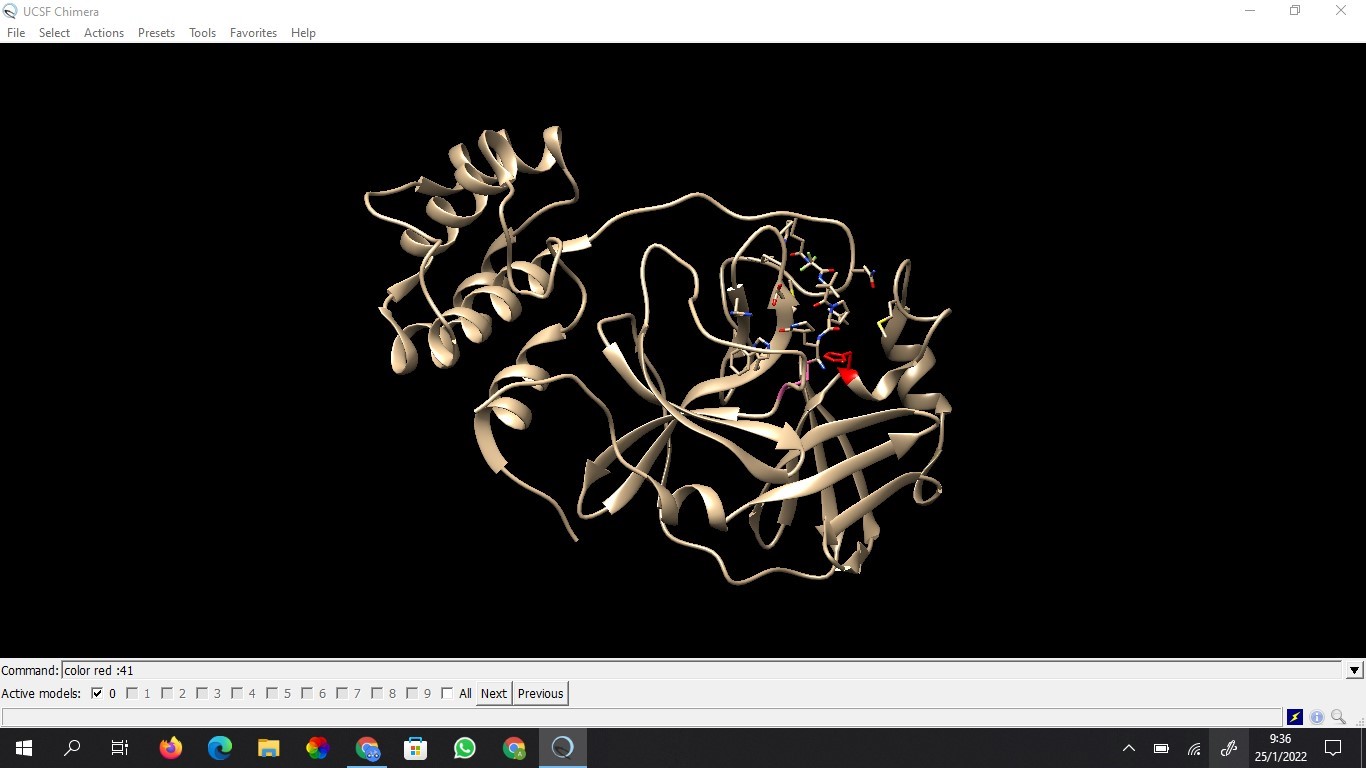
Task: Click the magnifying glass selection inspector icon
Action: point(1338,717)
